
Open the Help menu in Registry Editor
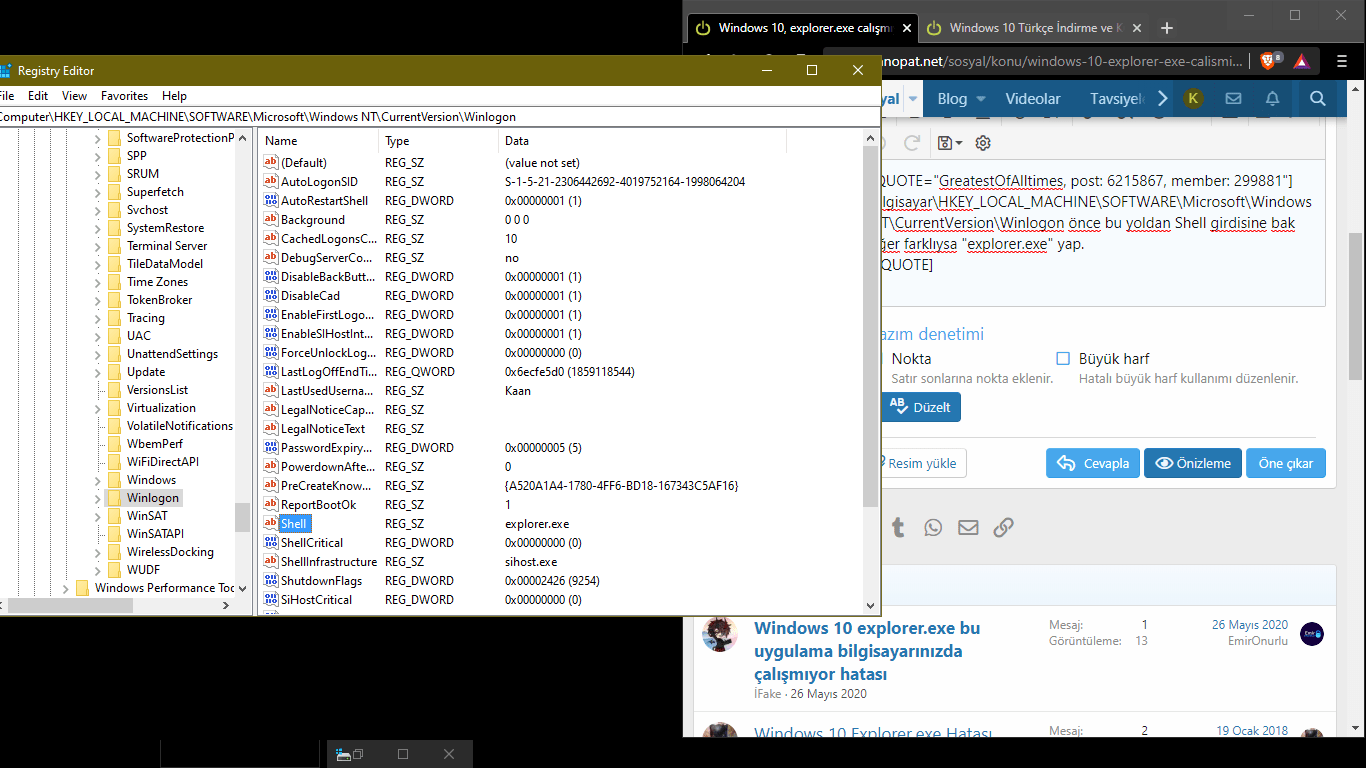174,96
